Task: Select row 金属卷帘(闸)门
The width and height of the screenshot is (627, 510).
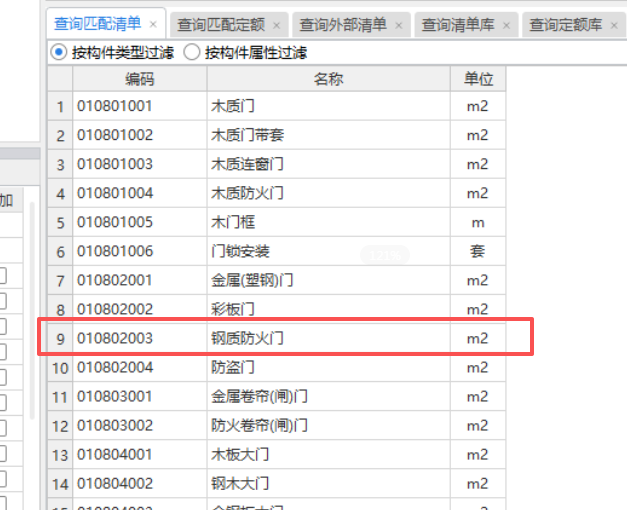Action: [x=277, y=396]
